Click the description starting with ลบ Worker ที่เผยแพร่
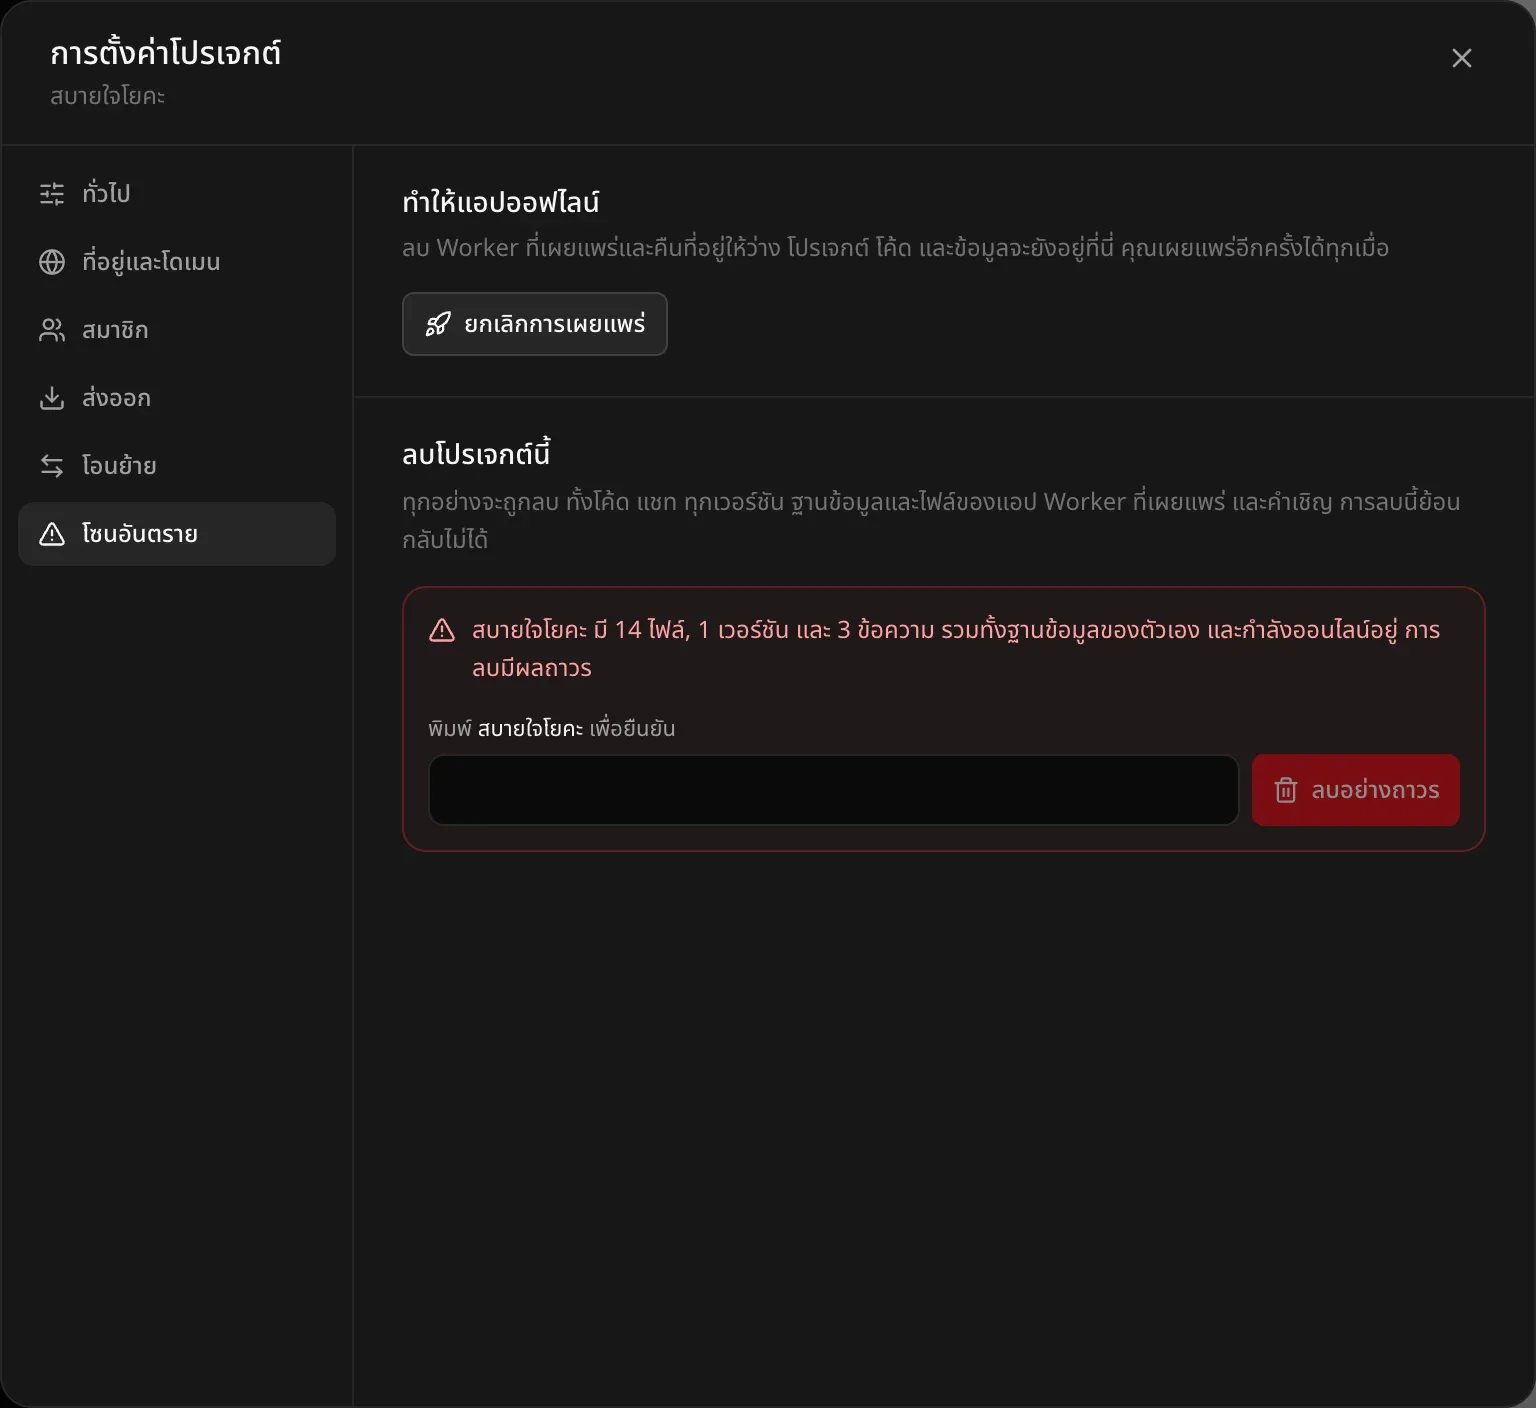This screenshot has height=1408, width=1536. 895,248
